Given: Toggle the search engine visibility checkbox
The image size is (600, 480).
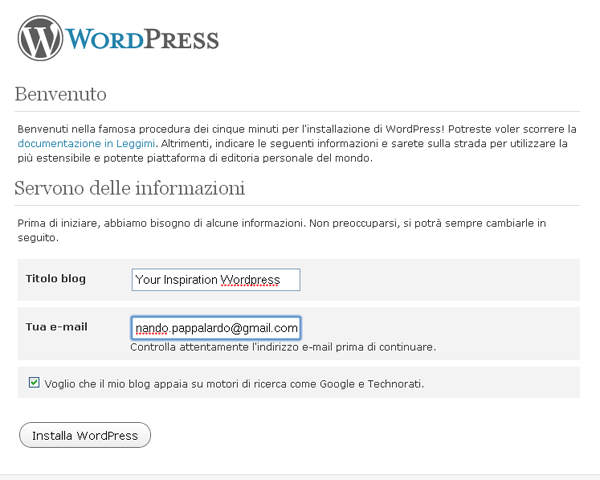Looking at the screenshot, I should [x=34, y=382].
